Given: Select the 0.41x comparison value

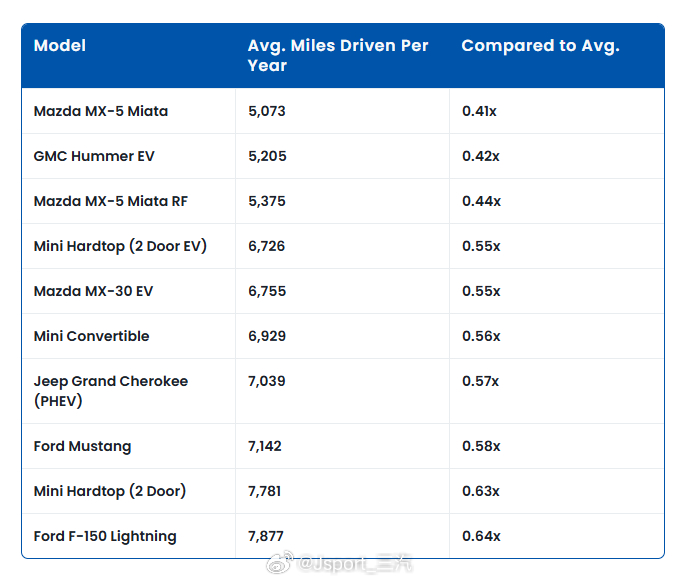Looking at the screenshot, I should tap(479, 111).
